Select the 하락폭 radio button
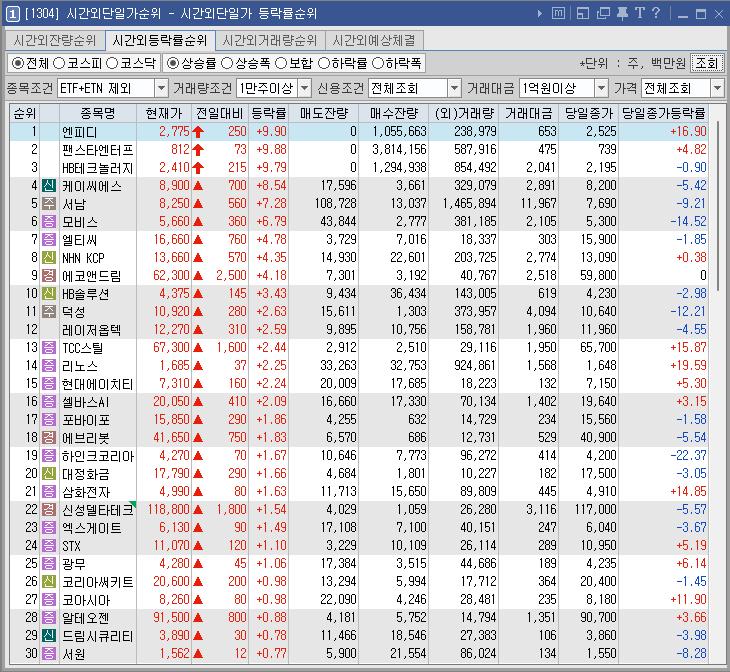The width and height of the screenshot is (730, 672). [x=378, y=63]
